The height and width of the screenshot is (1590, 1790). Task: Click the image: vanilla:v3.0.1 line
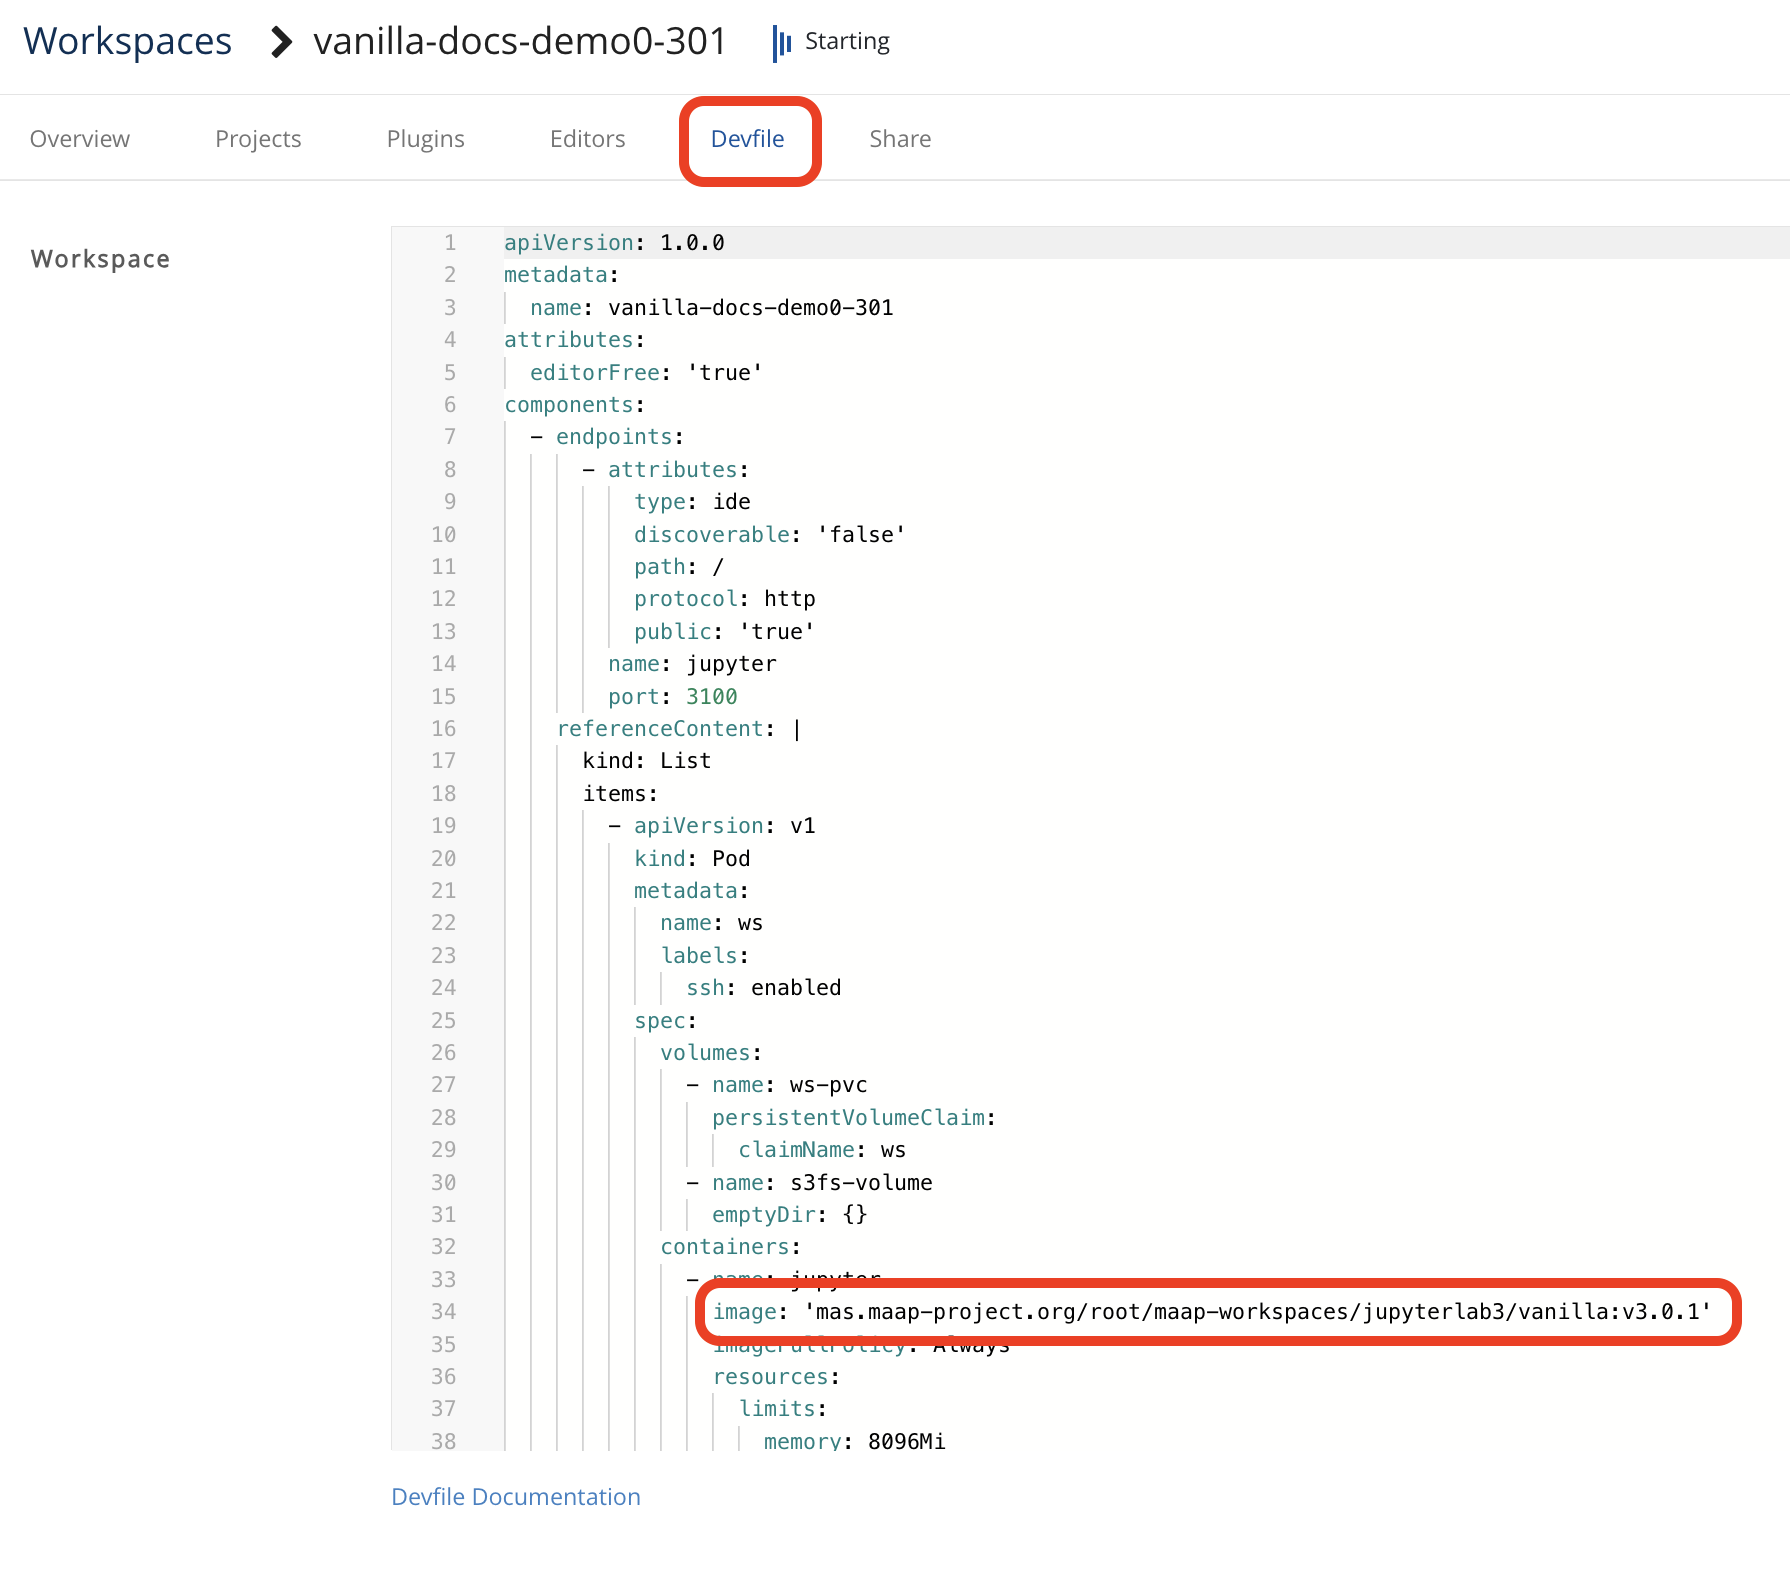(x=1212, y=1312)
